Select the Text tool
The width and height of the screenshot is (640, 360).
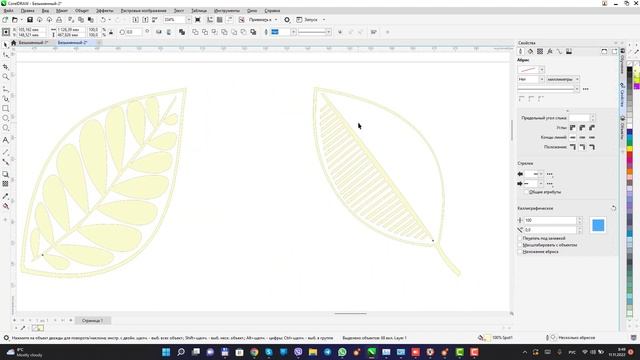pos(5,140)
